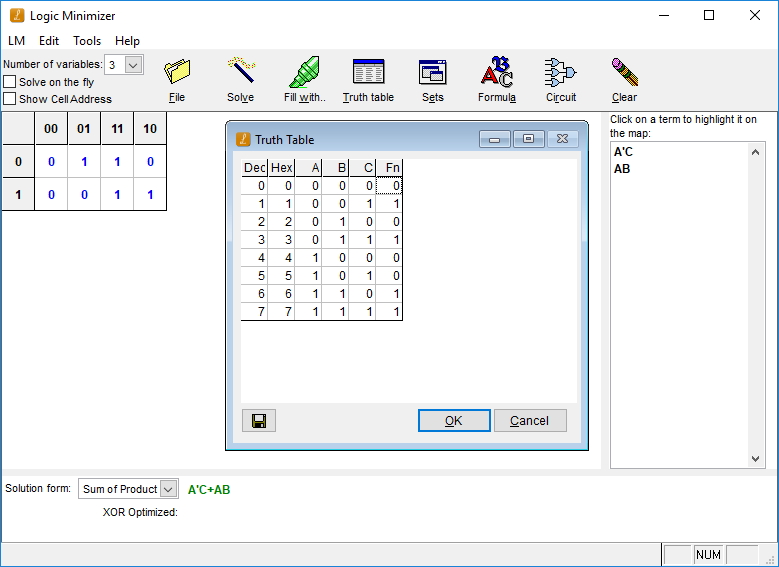Click the B column header in truth table
779x567 pixels.
(335, 168)
